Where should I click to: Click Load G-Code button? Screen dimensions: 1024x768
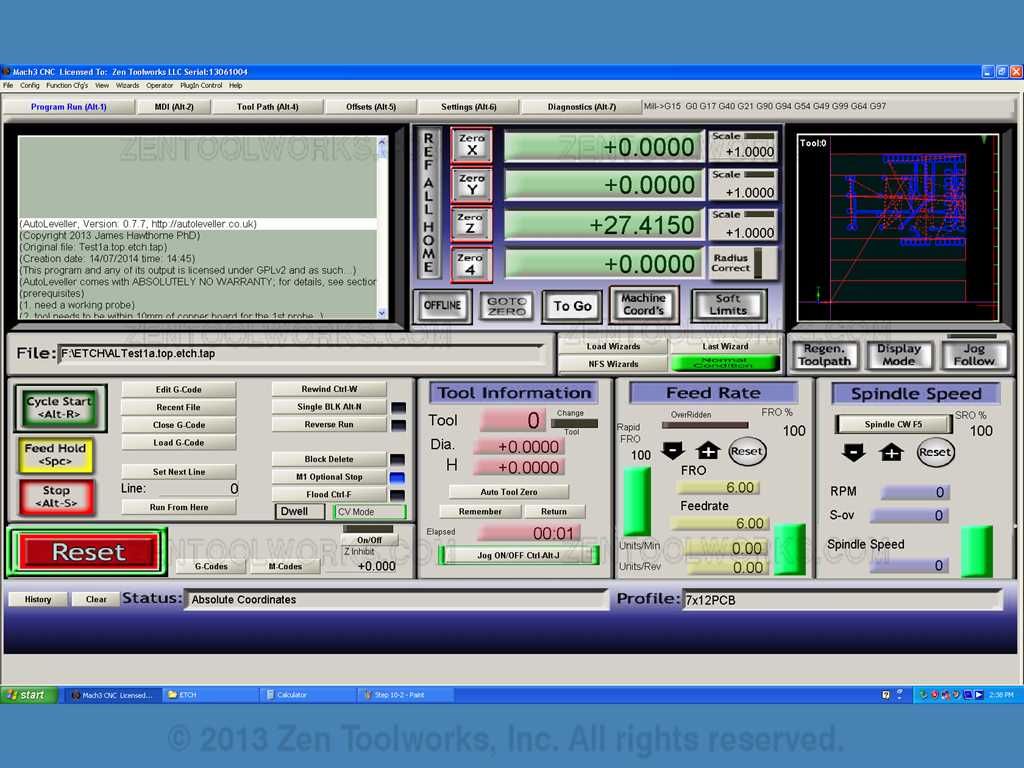coord(179,442)
